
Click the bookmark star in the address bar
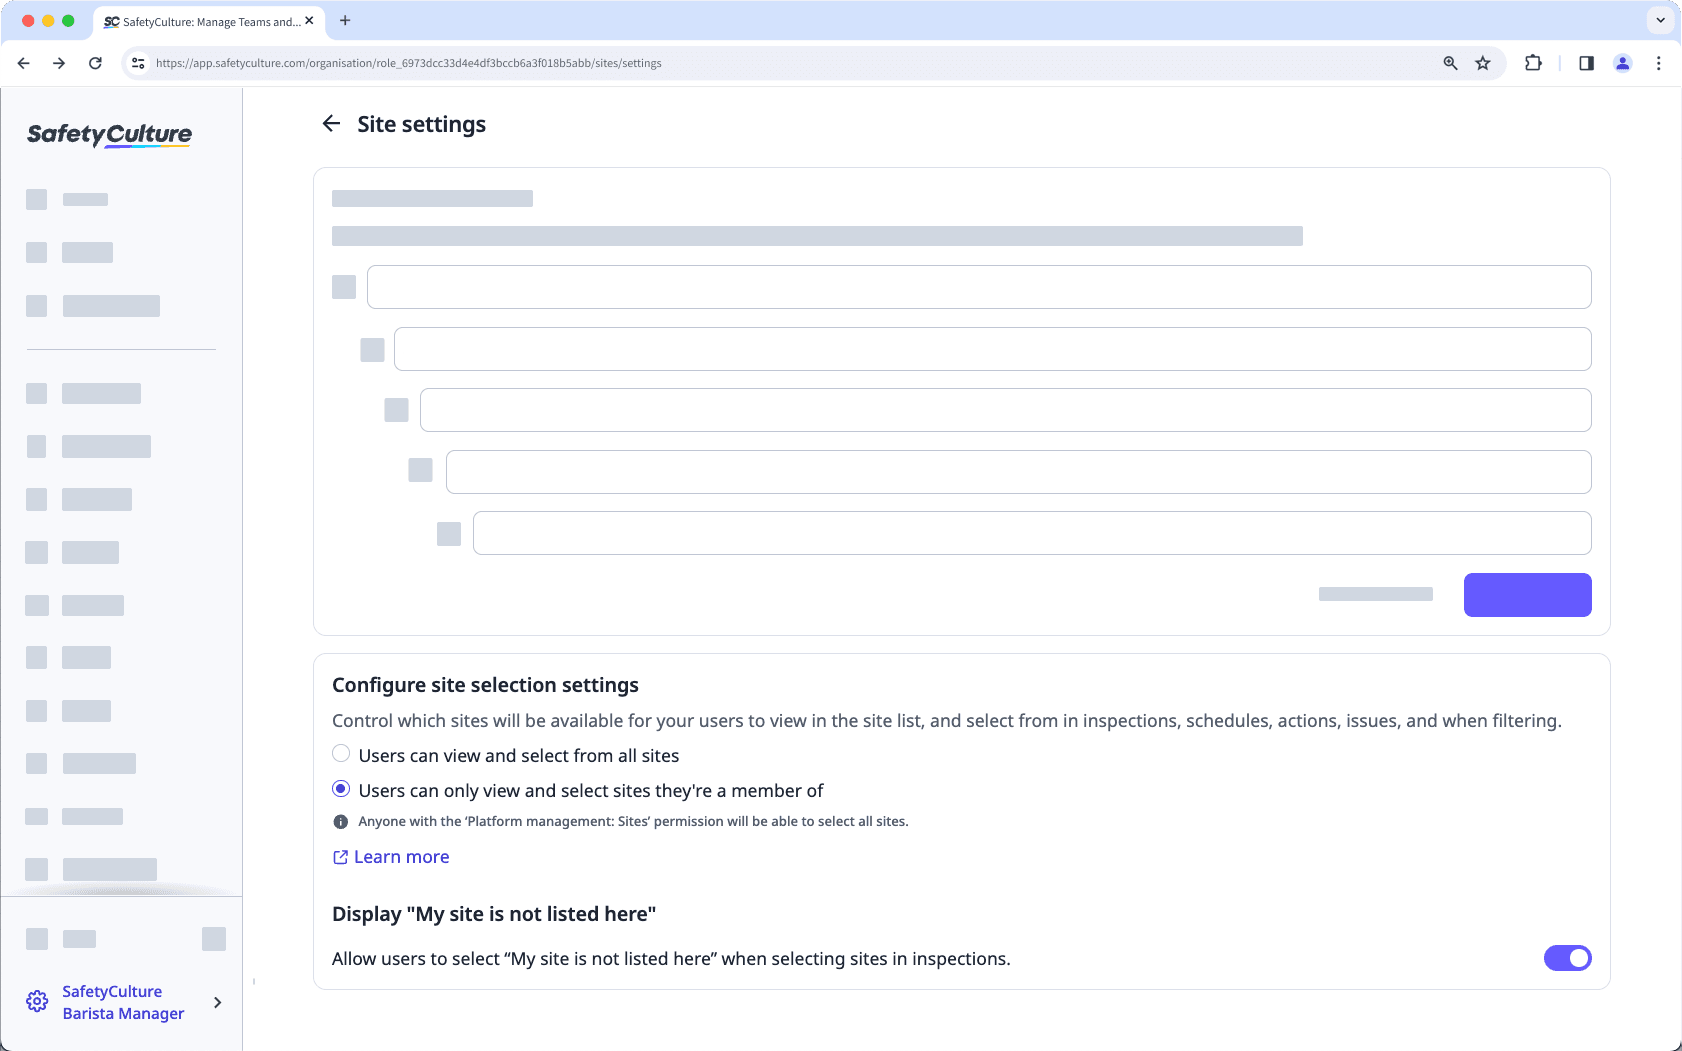click(x=1482, y=62)
